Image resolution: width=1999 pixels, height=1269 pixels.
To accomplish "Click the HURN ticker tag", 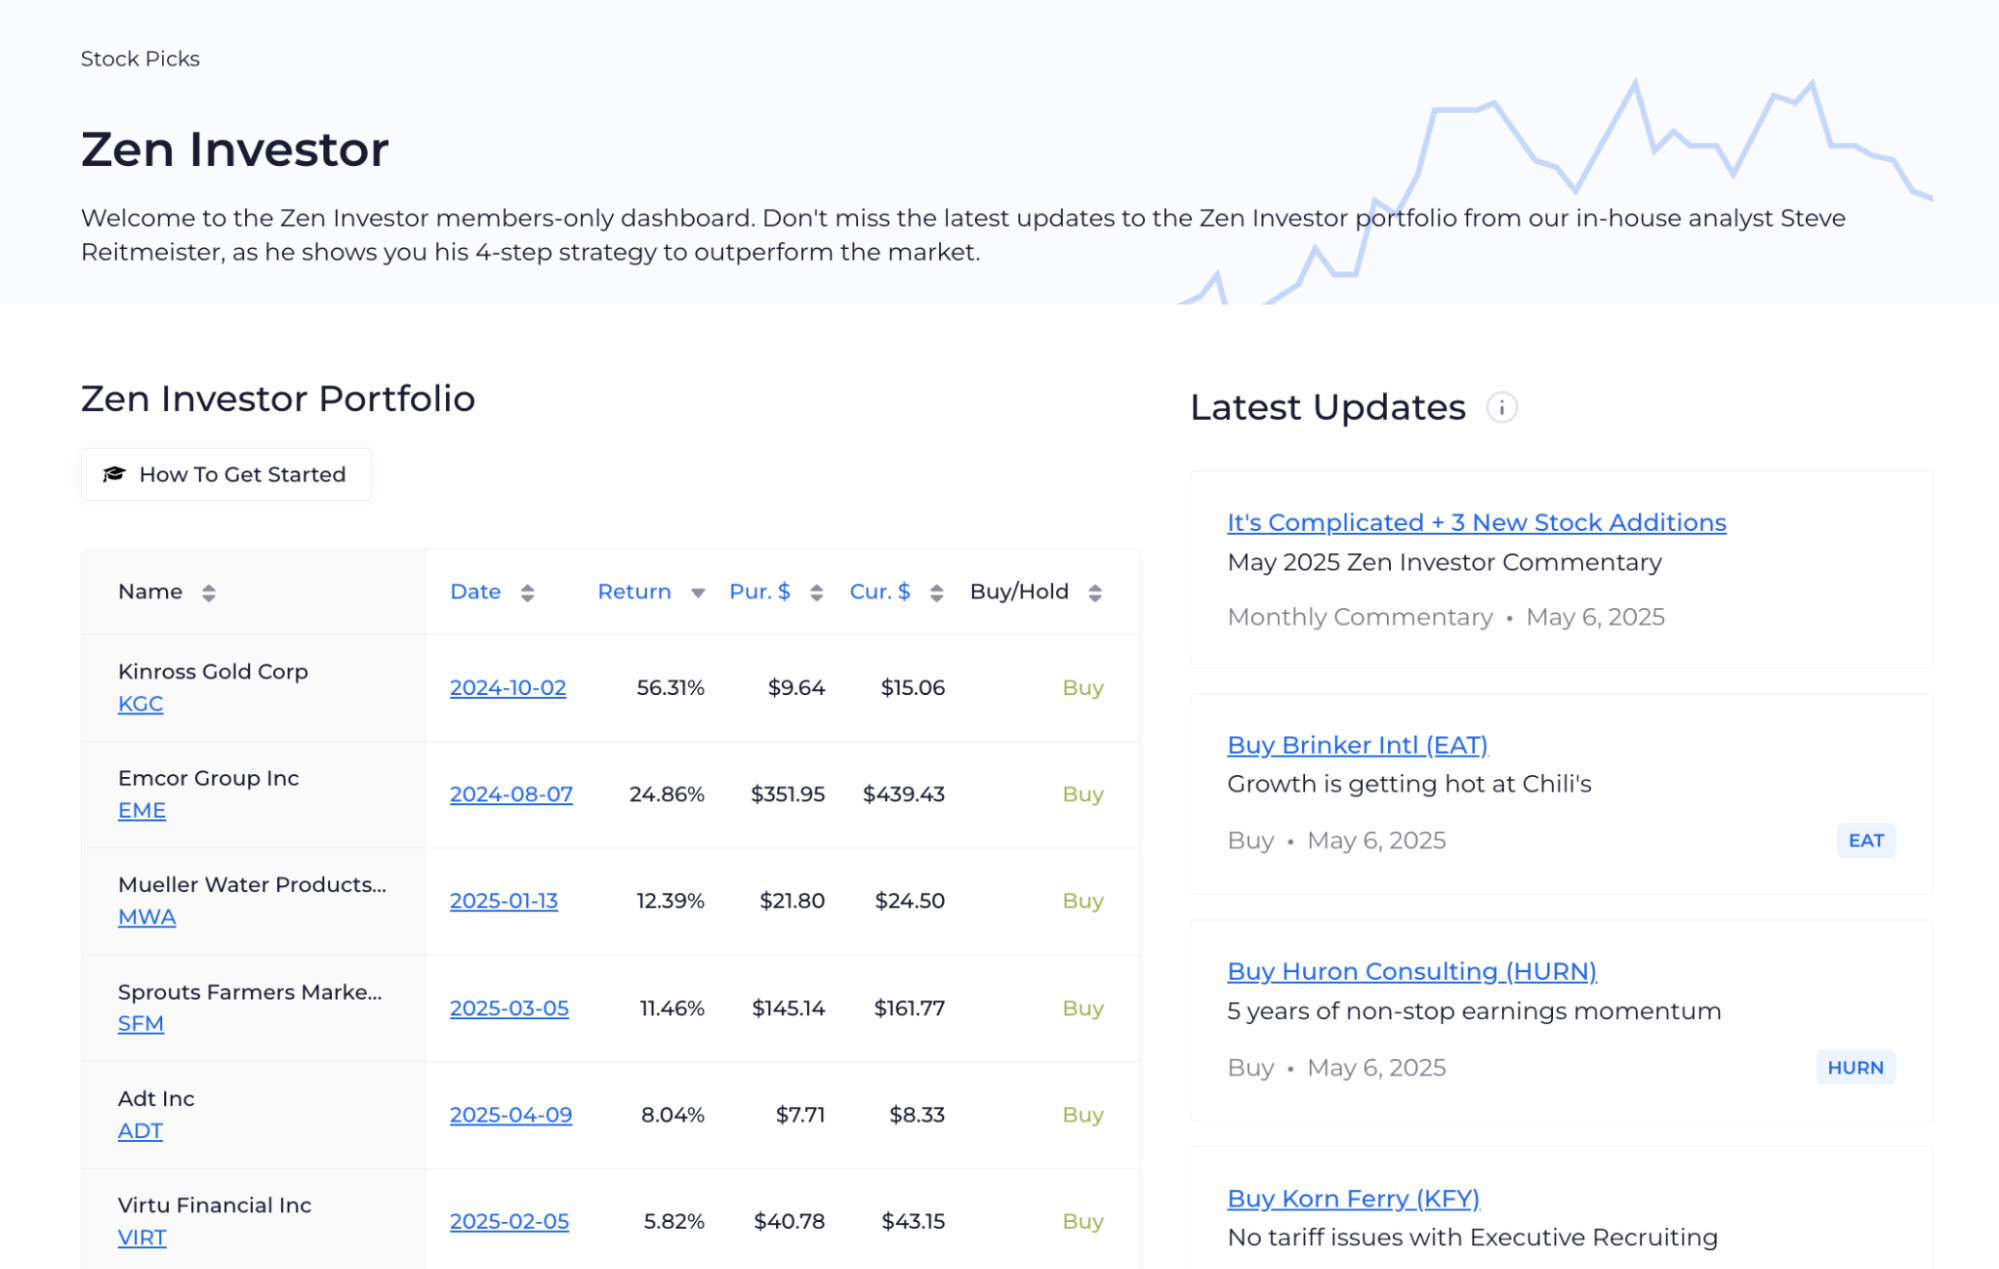I will click(1855, 1068).
